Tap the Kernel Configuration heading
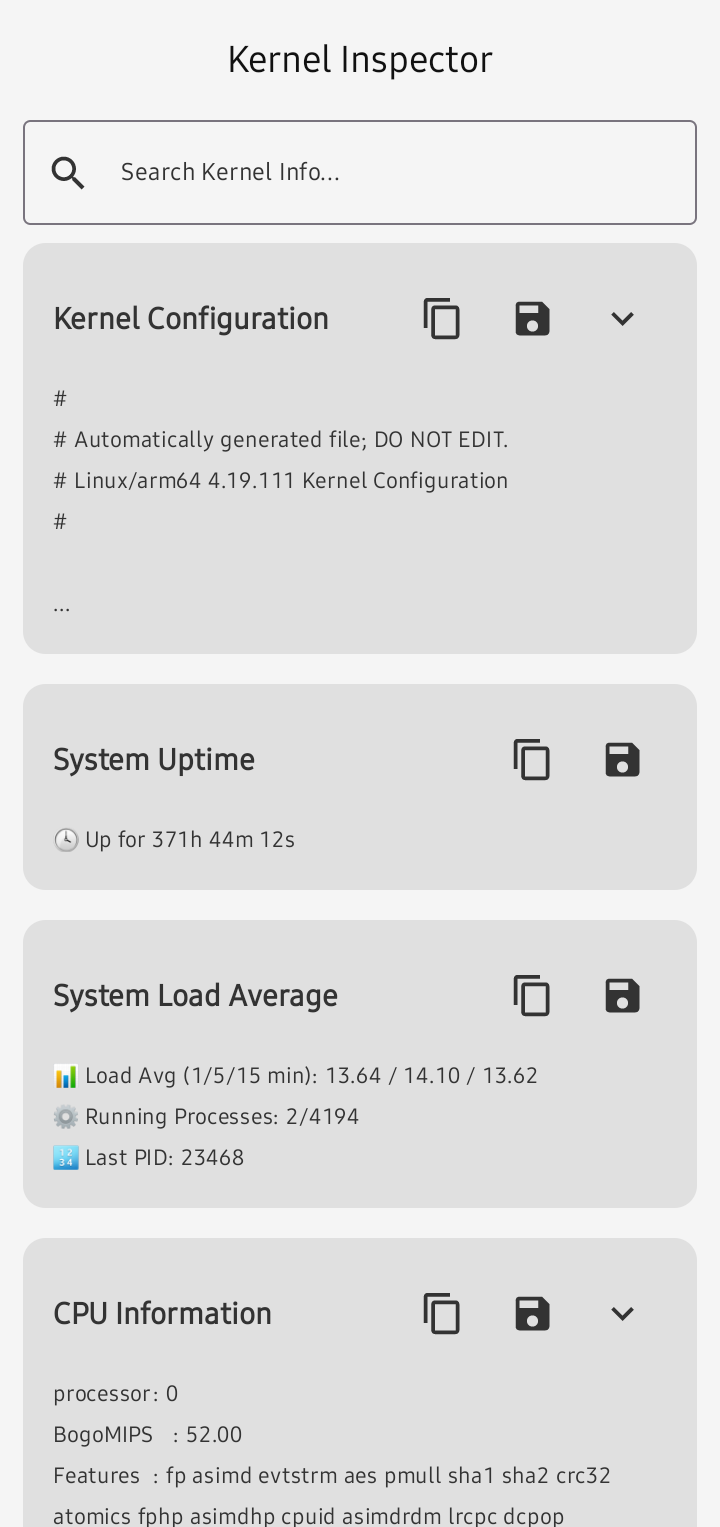The width and height of the screenshot is (720, 1527). 191,319
